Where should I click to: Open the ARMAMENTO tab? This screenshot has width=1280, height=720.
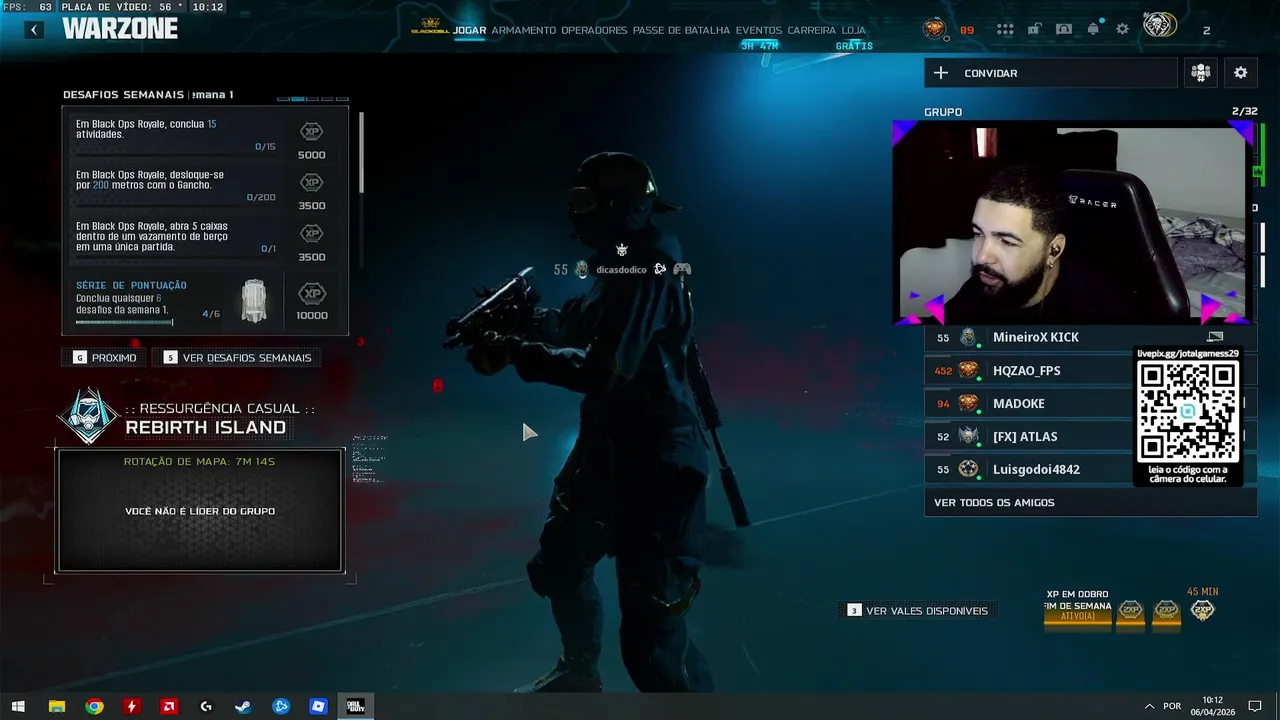click(x=523, y=30)
